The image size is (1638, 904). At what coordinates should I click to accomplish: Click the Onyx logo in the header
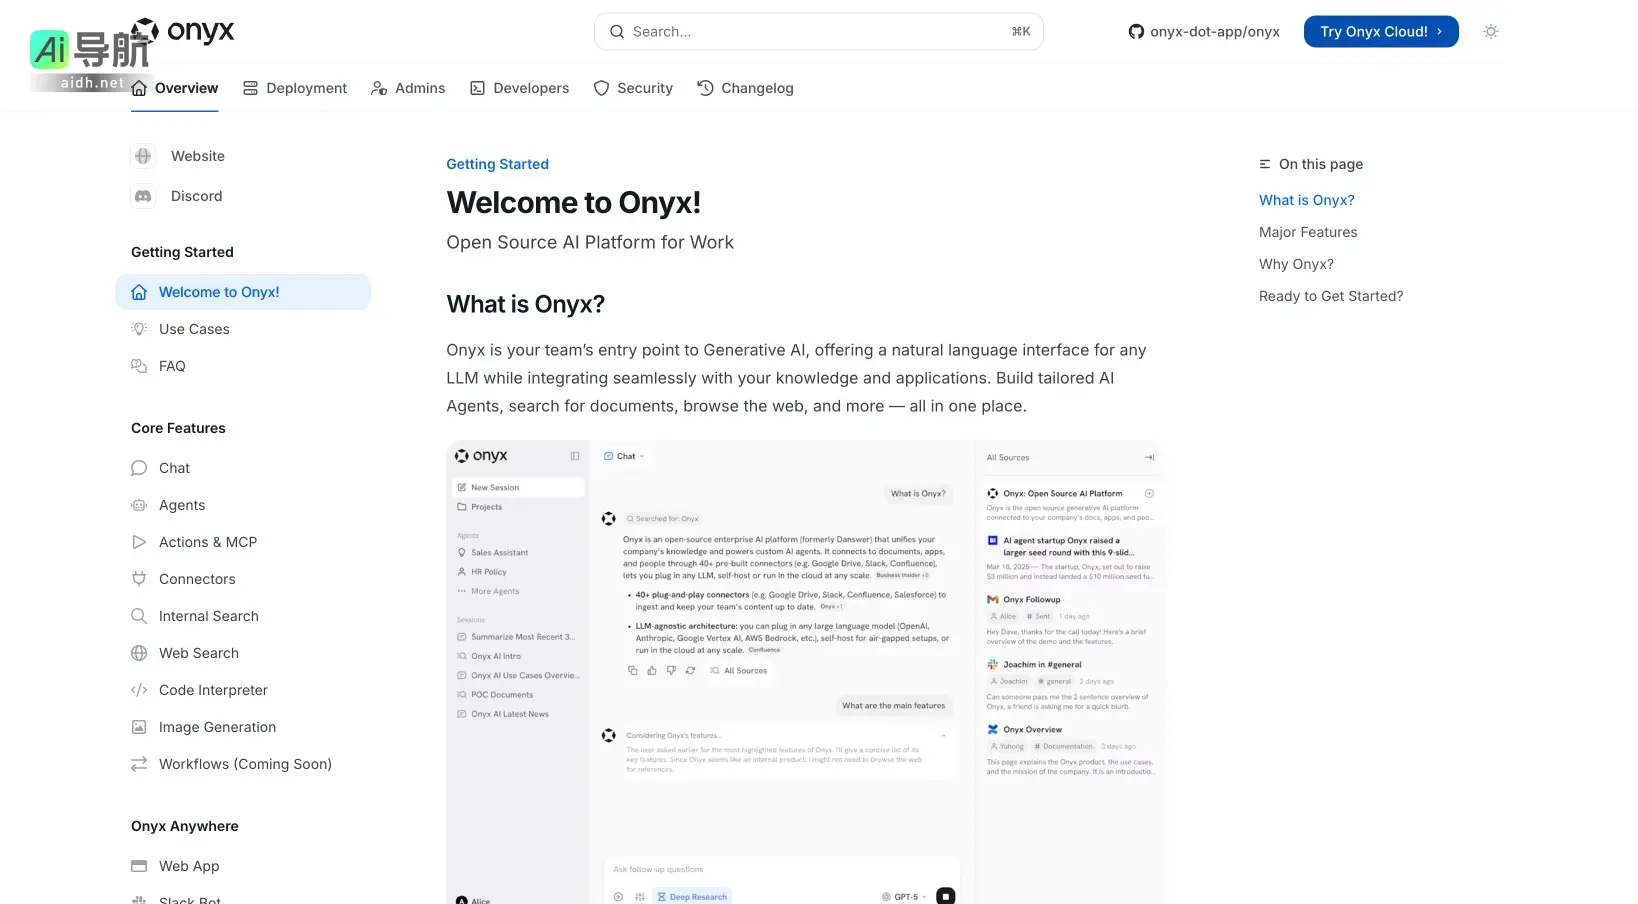[x=183, y=31]
